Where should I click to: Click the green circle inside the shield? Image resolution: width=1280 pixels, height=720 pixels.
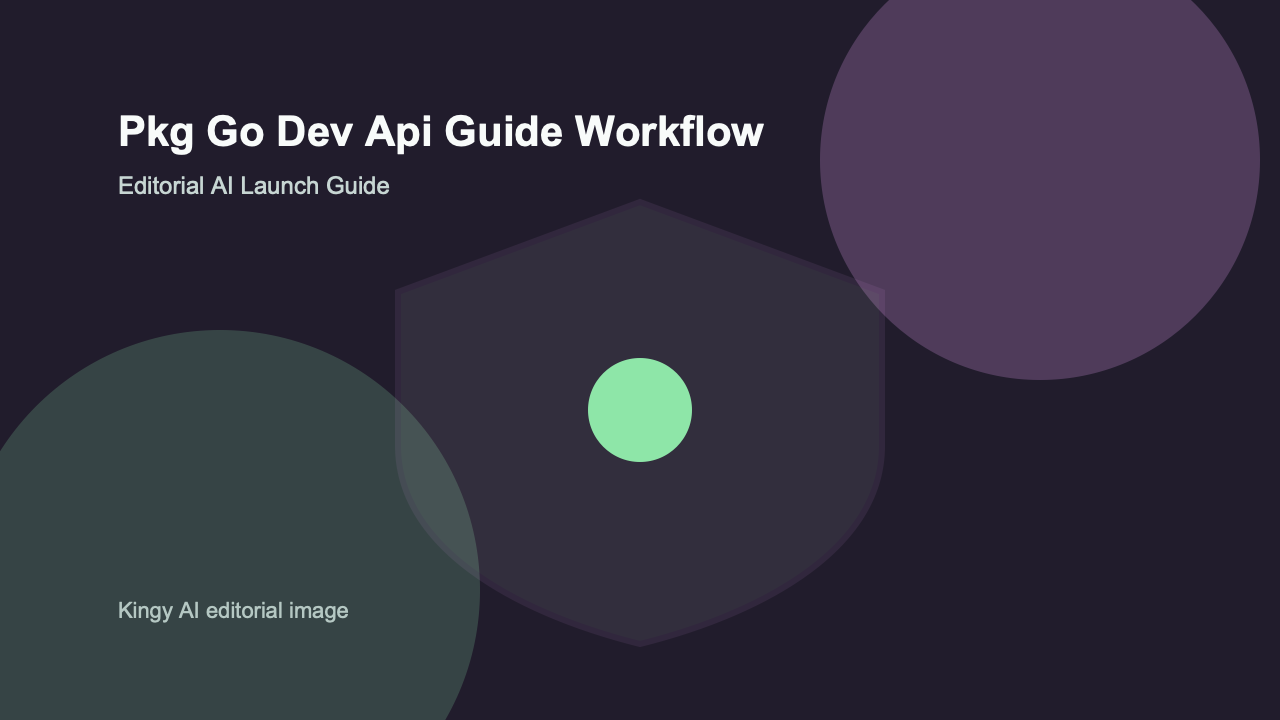point(640,410)
